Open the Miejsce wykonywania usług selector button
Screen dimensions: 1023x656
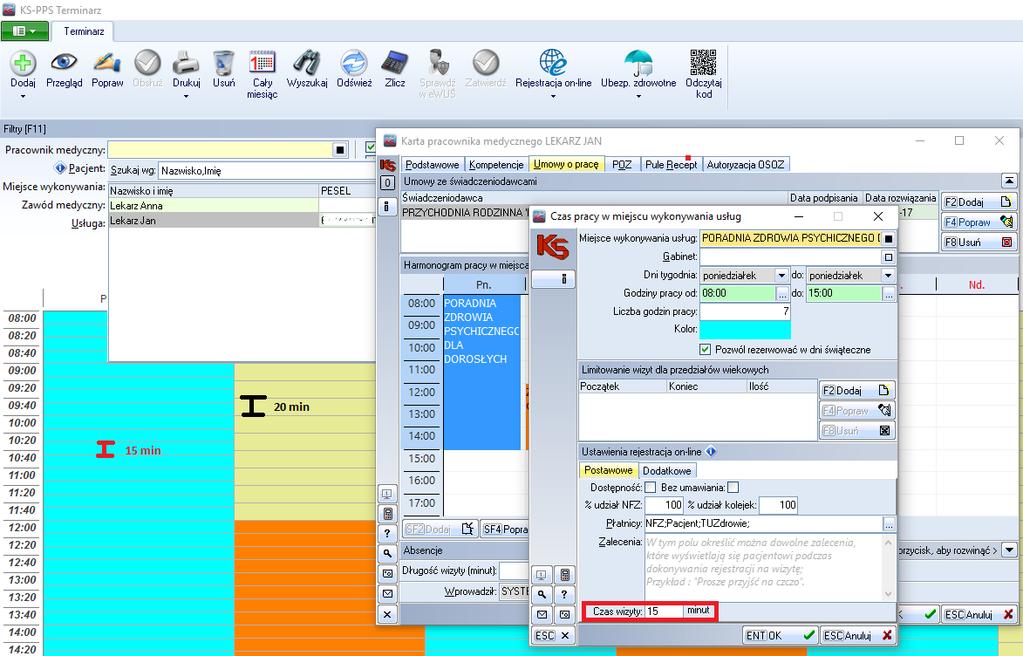tap(888, 238)
